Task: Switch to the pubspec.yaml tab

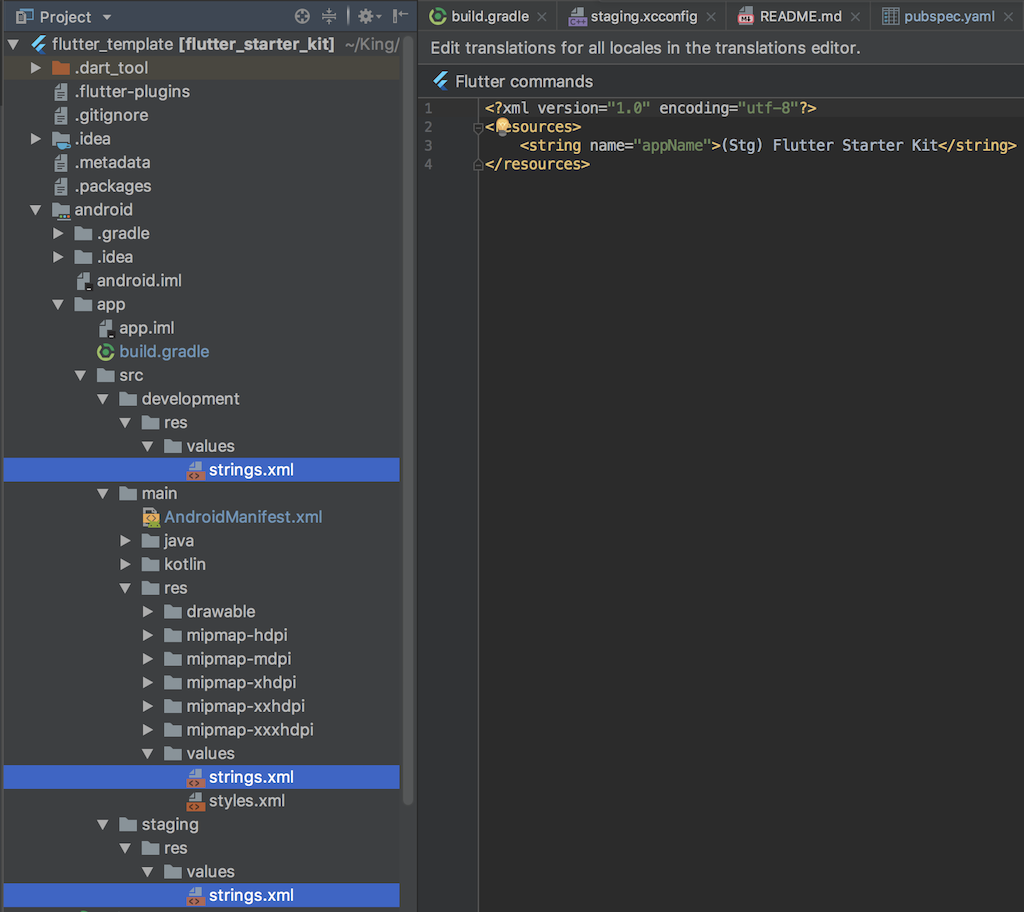Action: coord(949,16)
